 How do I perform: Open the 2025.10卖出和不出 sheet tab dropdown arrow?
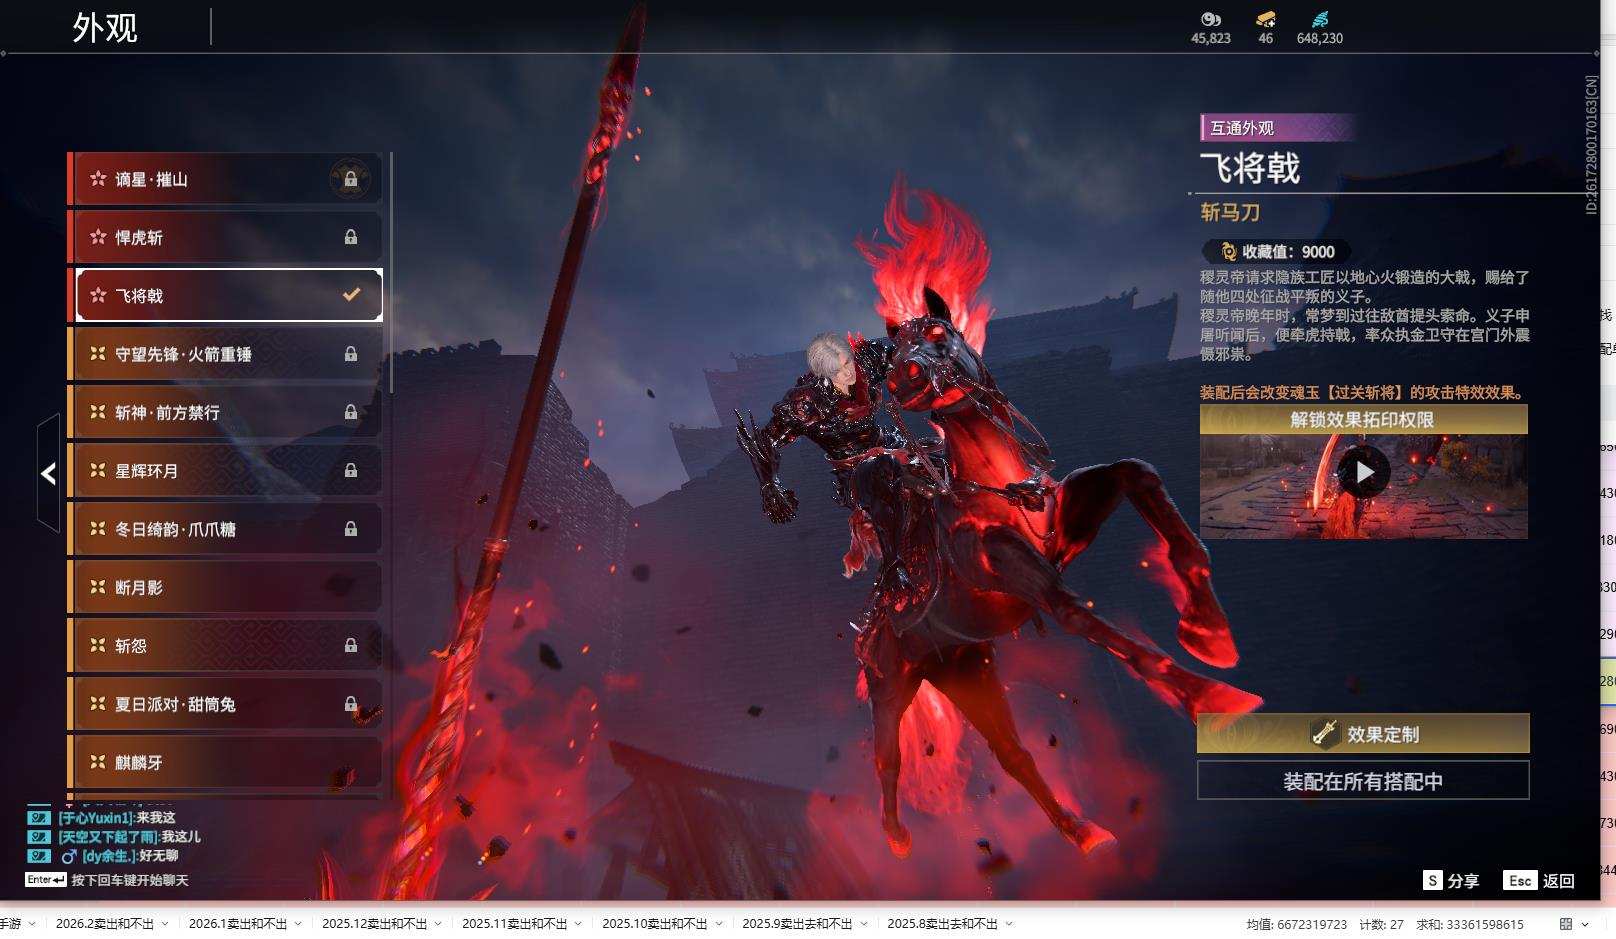(718, 924)
